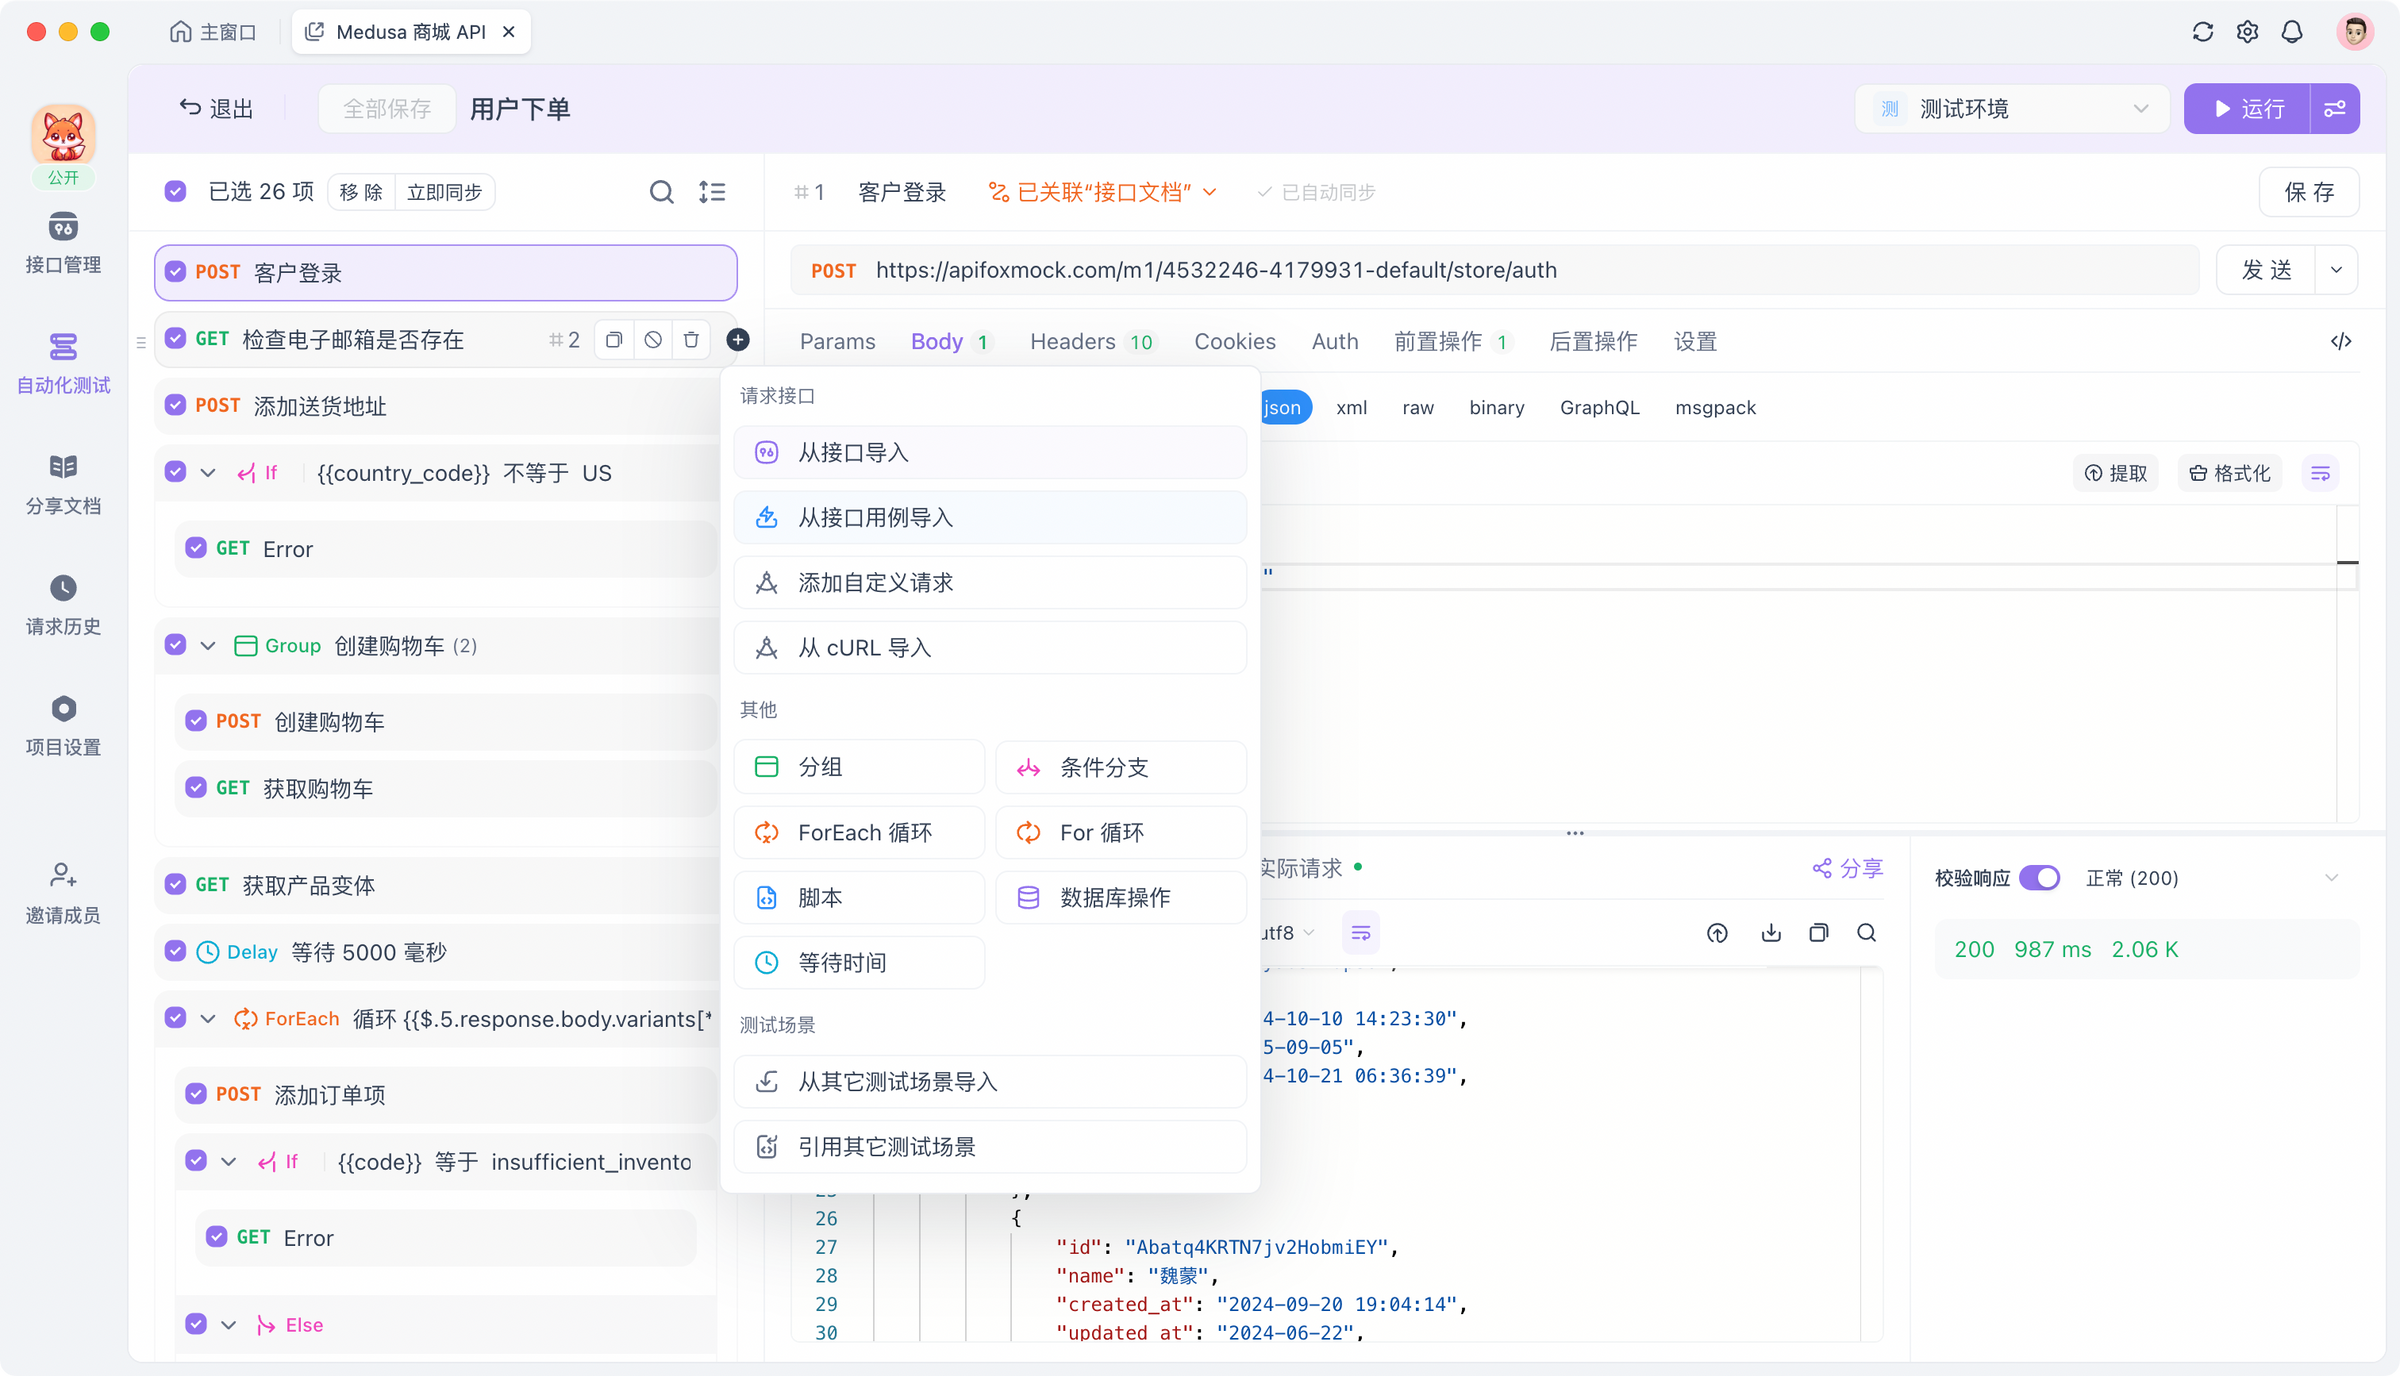Click the request URL input field
This screenshot has height=1376, width=2400.
[x=1400, y=269]
